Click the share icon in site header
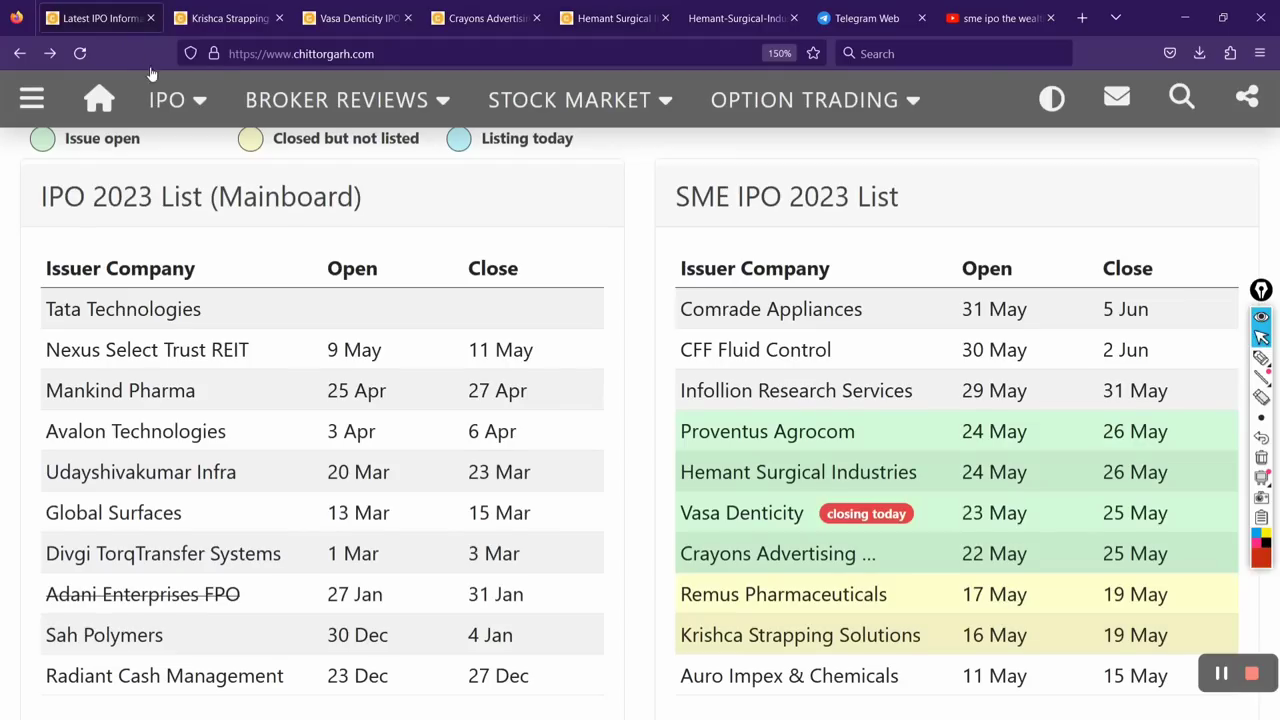The height and width of the screenshot is (720, 1280). (1246, 97)
